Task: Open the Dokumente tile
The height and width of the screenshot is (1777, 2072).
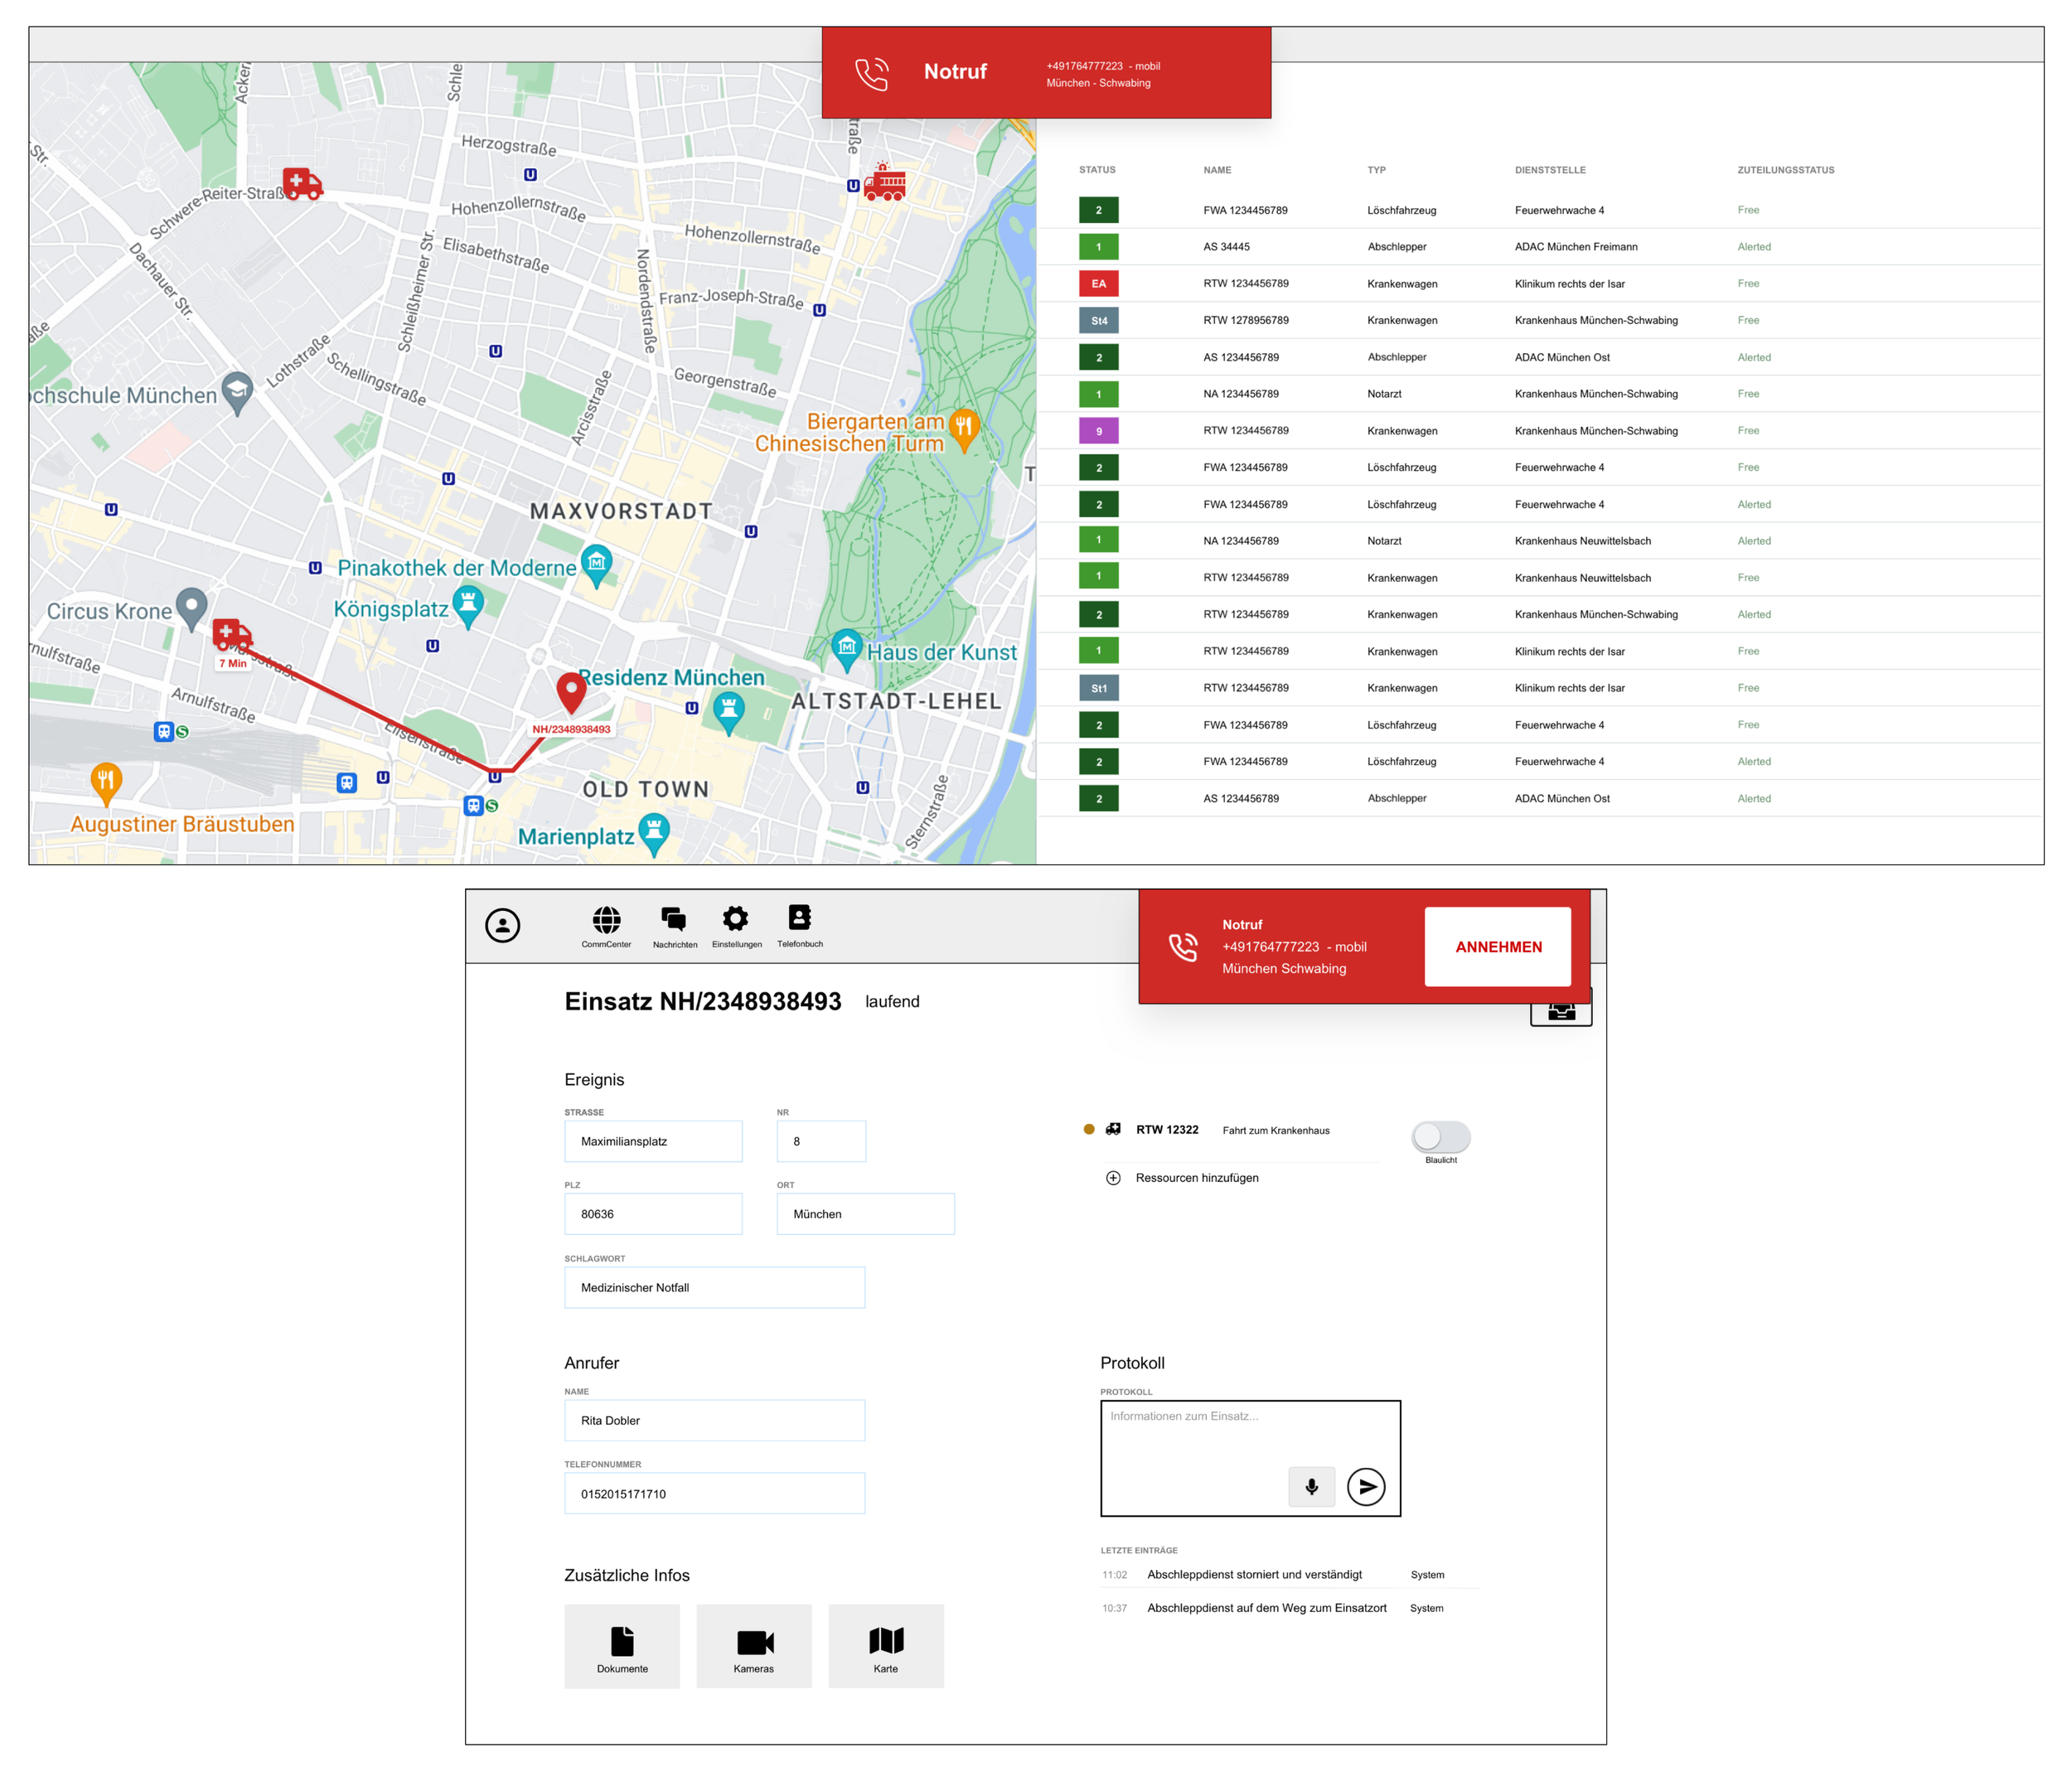Action: click(622, 1646)
